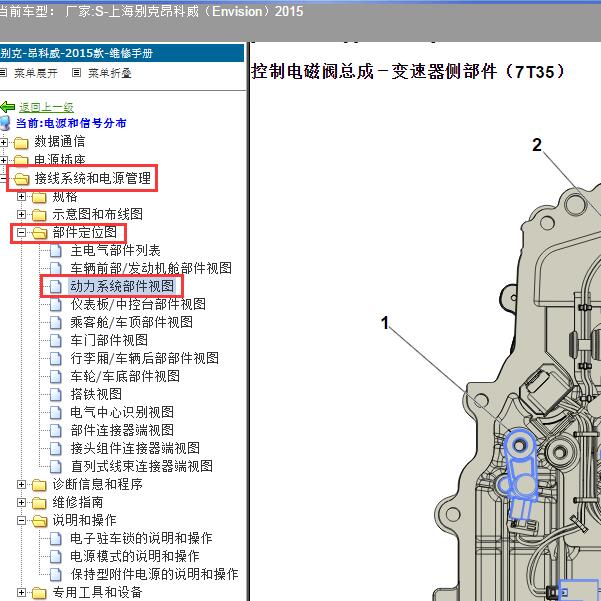The image size is (601, 601).
Task: Select 示意图和布线图 label
Action: tap(98, 214)
